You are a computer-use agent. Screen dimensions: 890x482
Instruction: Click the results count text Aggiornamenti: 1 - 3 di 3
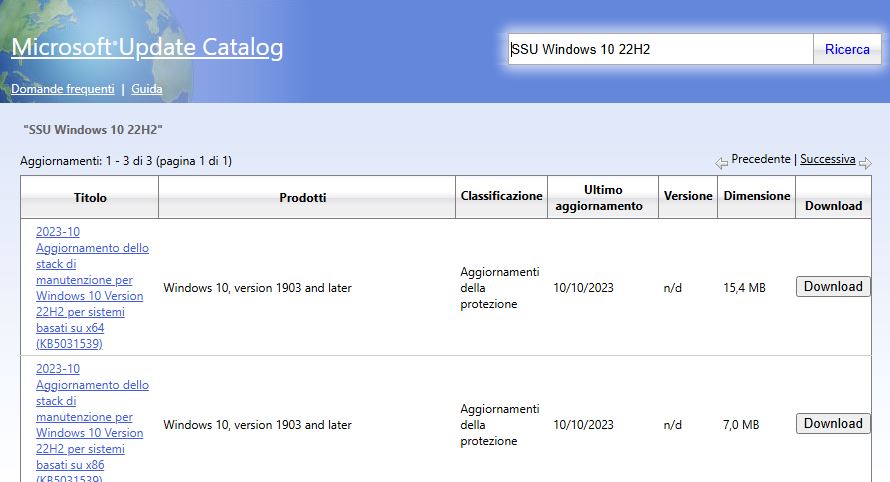coord(126,161)
